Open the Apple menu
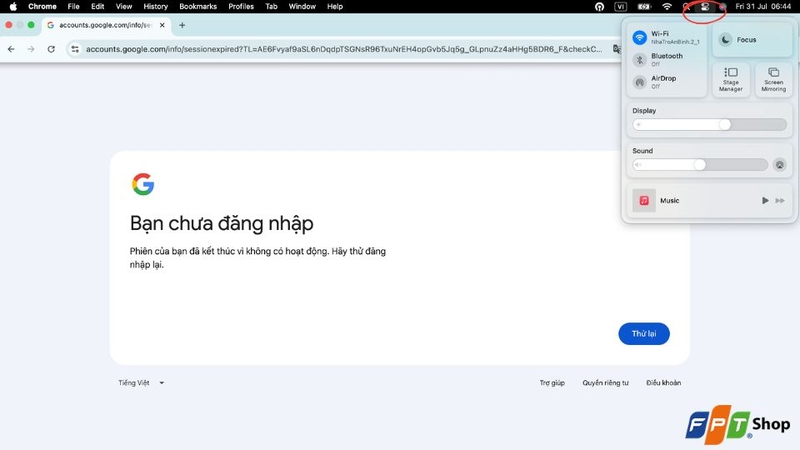800x450 pixels. tap(13, 7)
